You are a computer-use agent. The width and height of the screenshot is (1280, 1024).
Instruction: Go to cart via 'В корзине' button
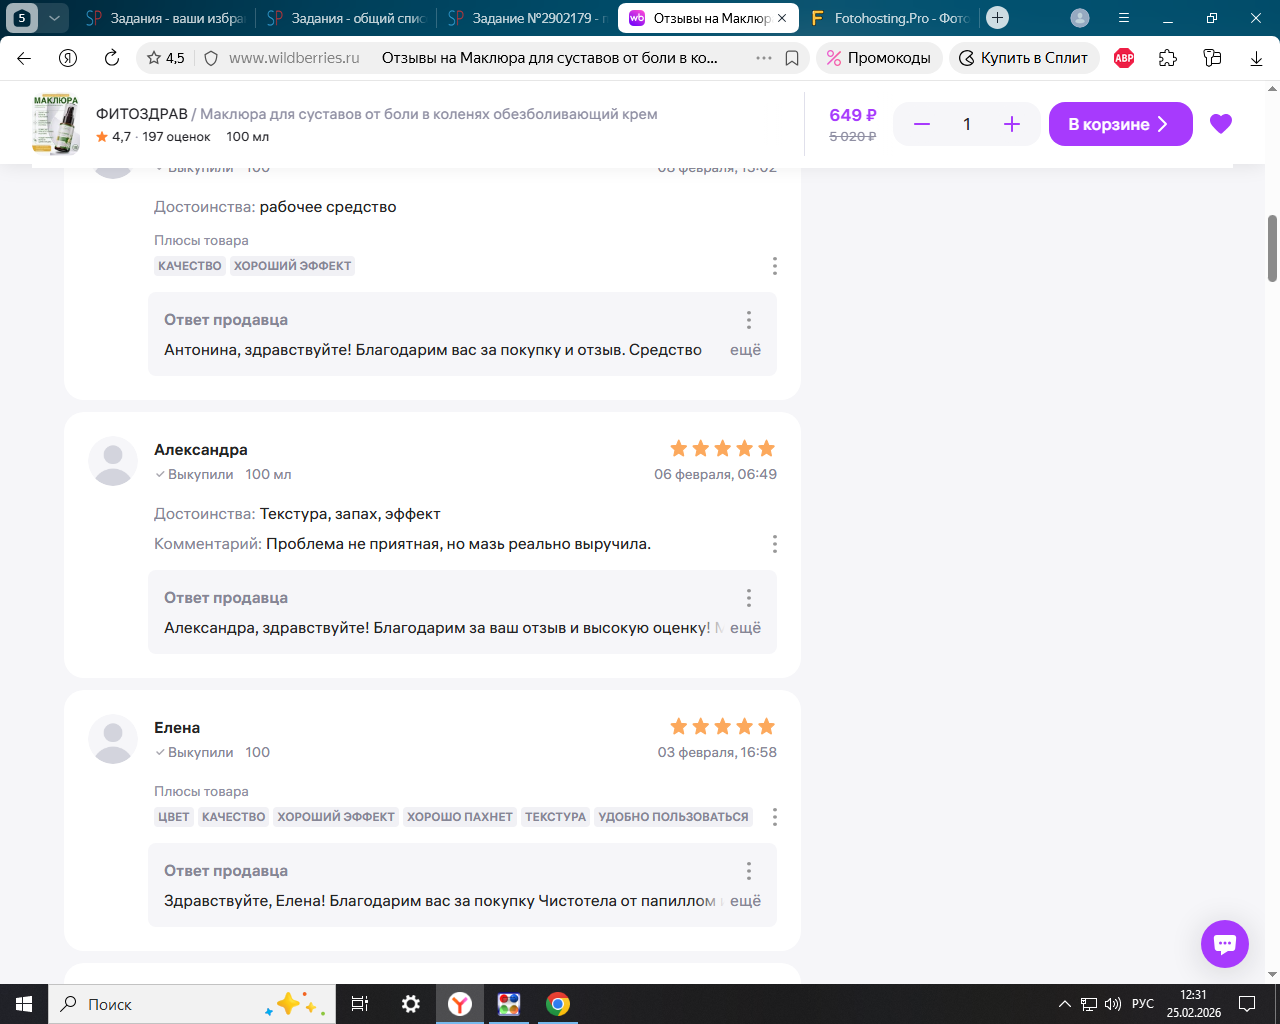point(1120,124)
